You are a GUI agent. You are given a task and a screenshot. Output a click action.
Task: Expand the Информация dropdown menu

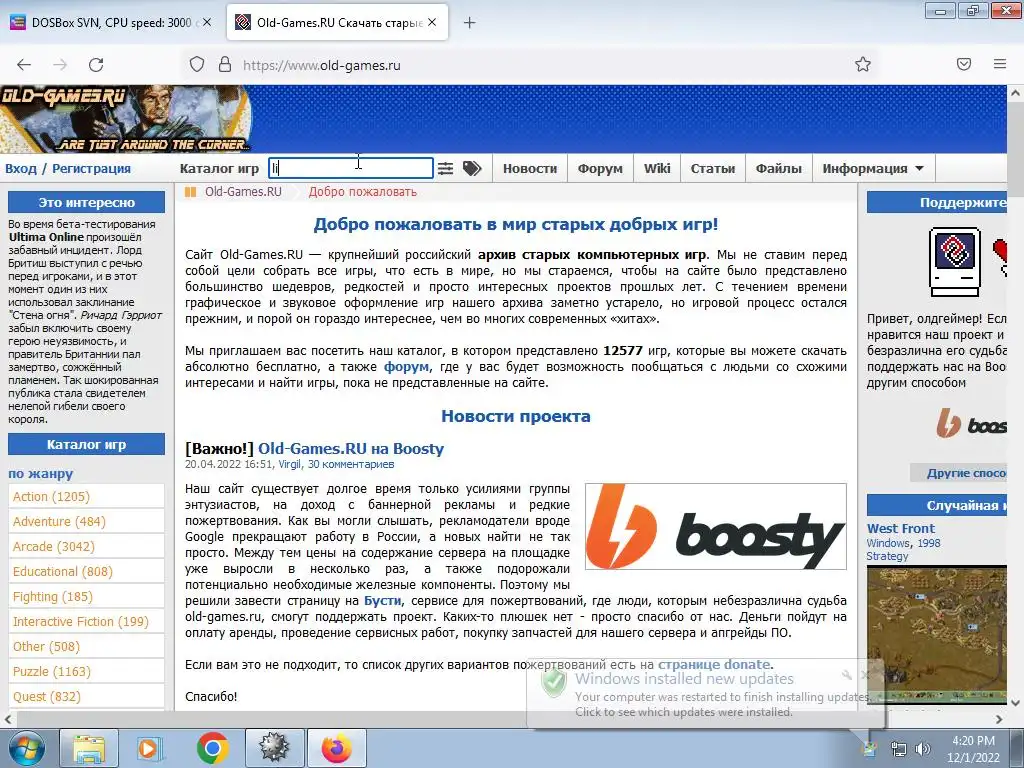(873, 168)
